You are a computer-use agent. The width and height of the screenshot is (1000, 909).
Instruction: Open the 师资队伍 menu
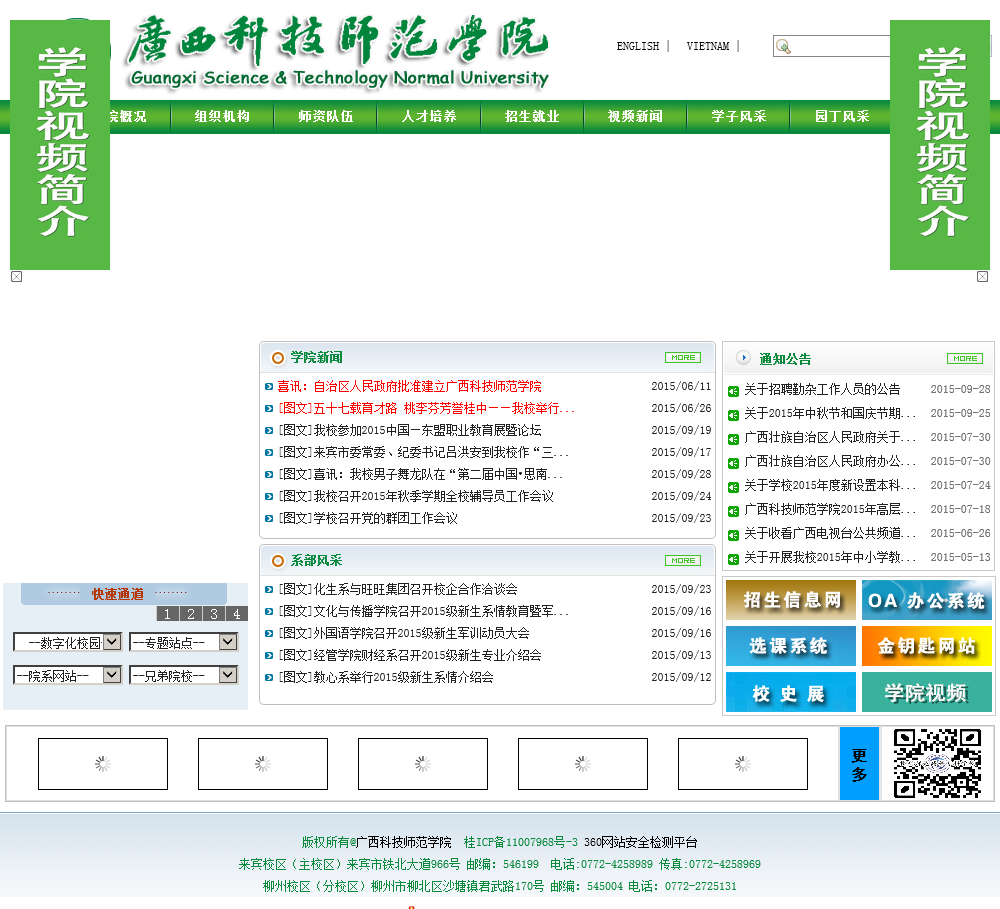pyautogui.click(x=325, y=116)
